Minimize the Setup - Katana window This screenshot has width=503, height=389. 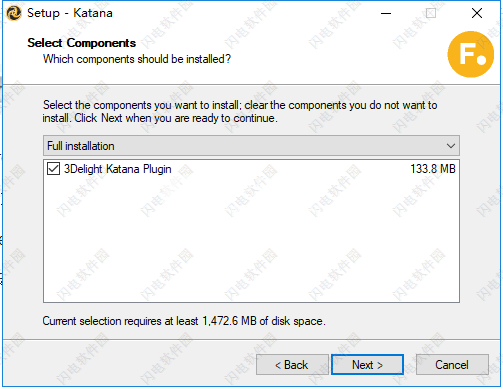pos(386,13)
